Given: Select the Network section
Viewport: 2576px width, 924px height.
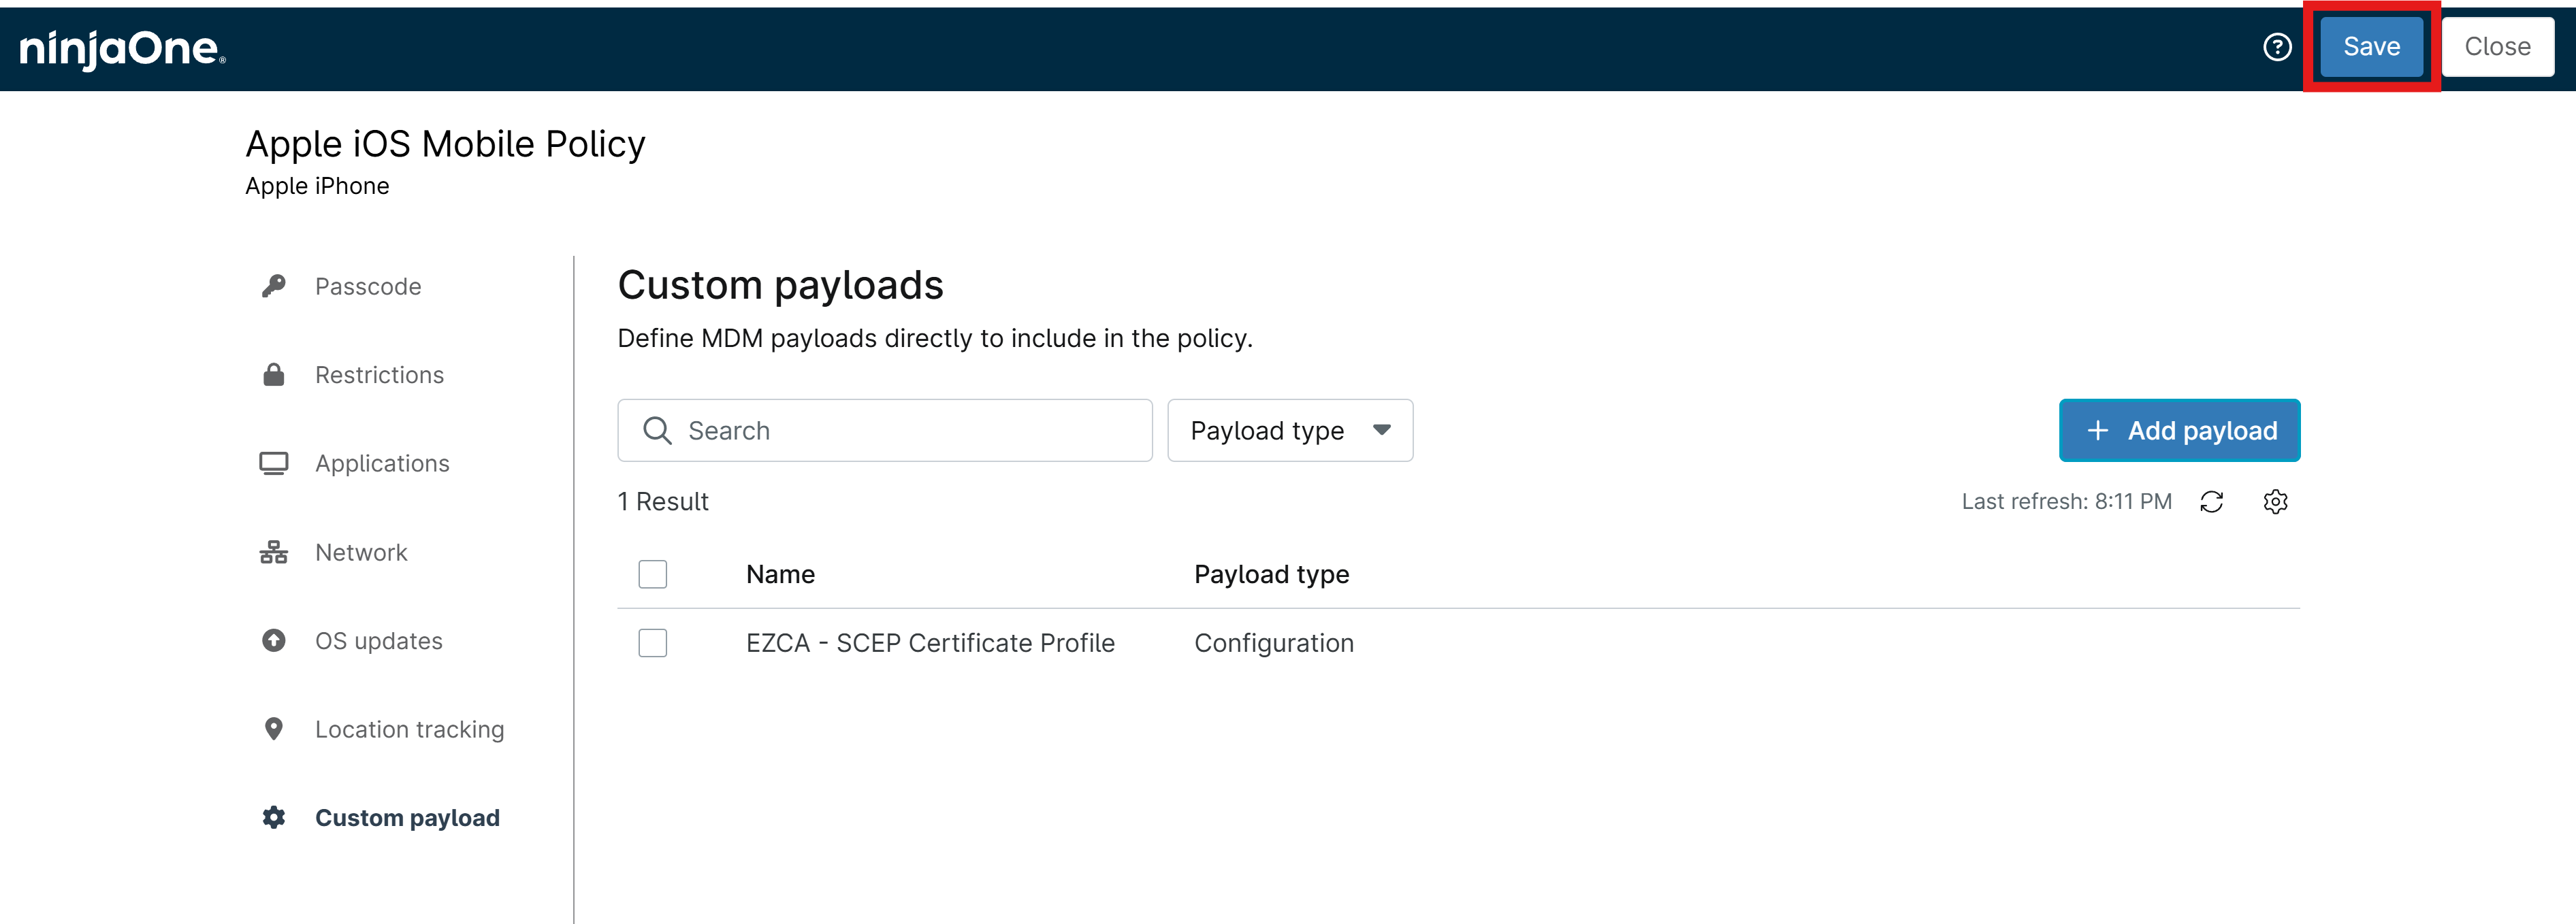Looking at the screenshot, I should coord(361,552).
